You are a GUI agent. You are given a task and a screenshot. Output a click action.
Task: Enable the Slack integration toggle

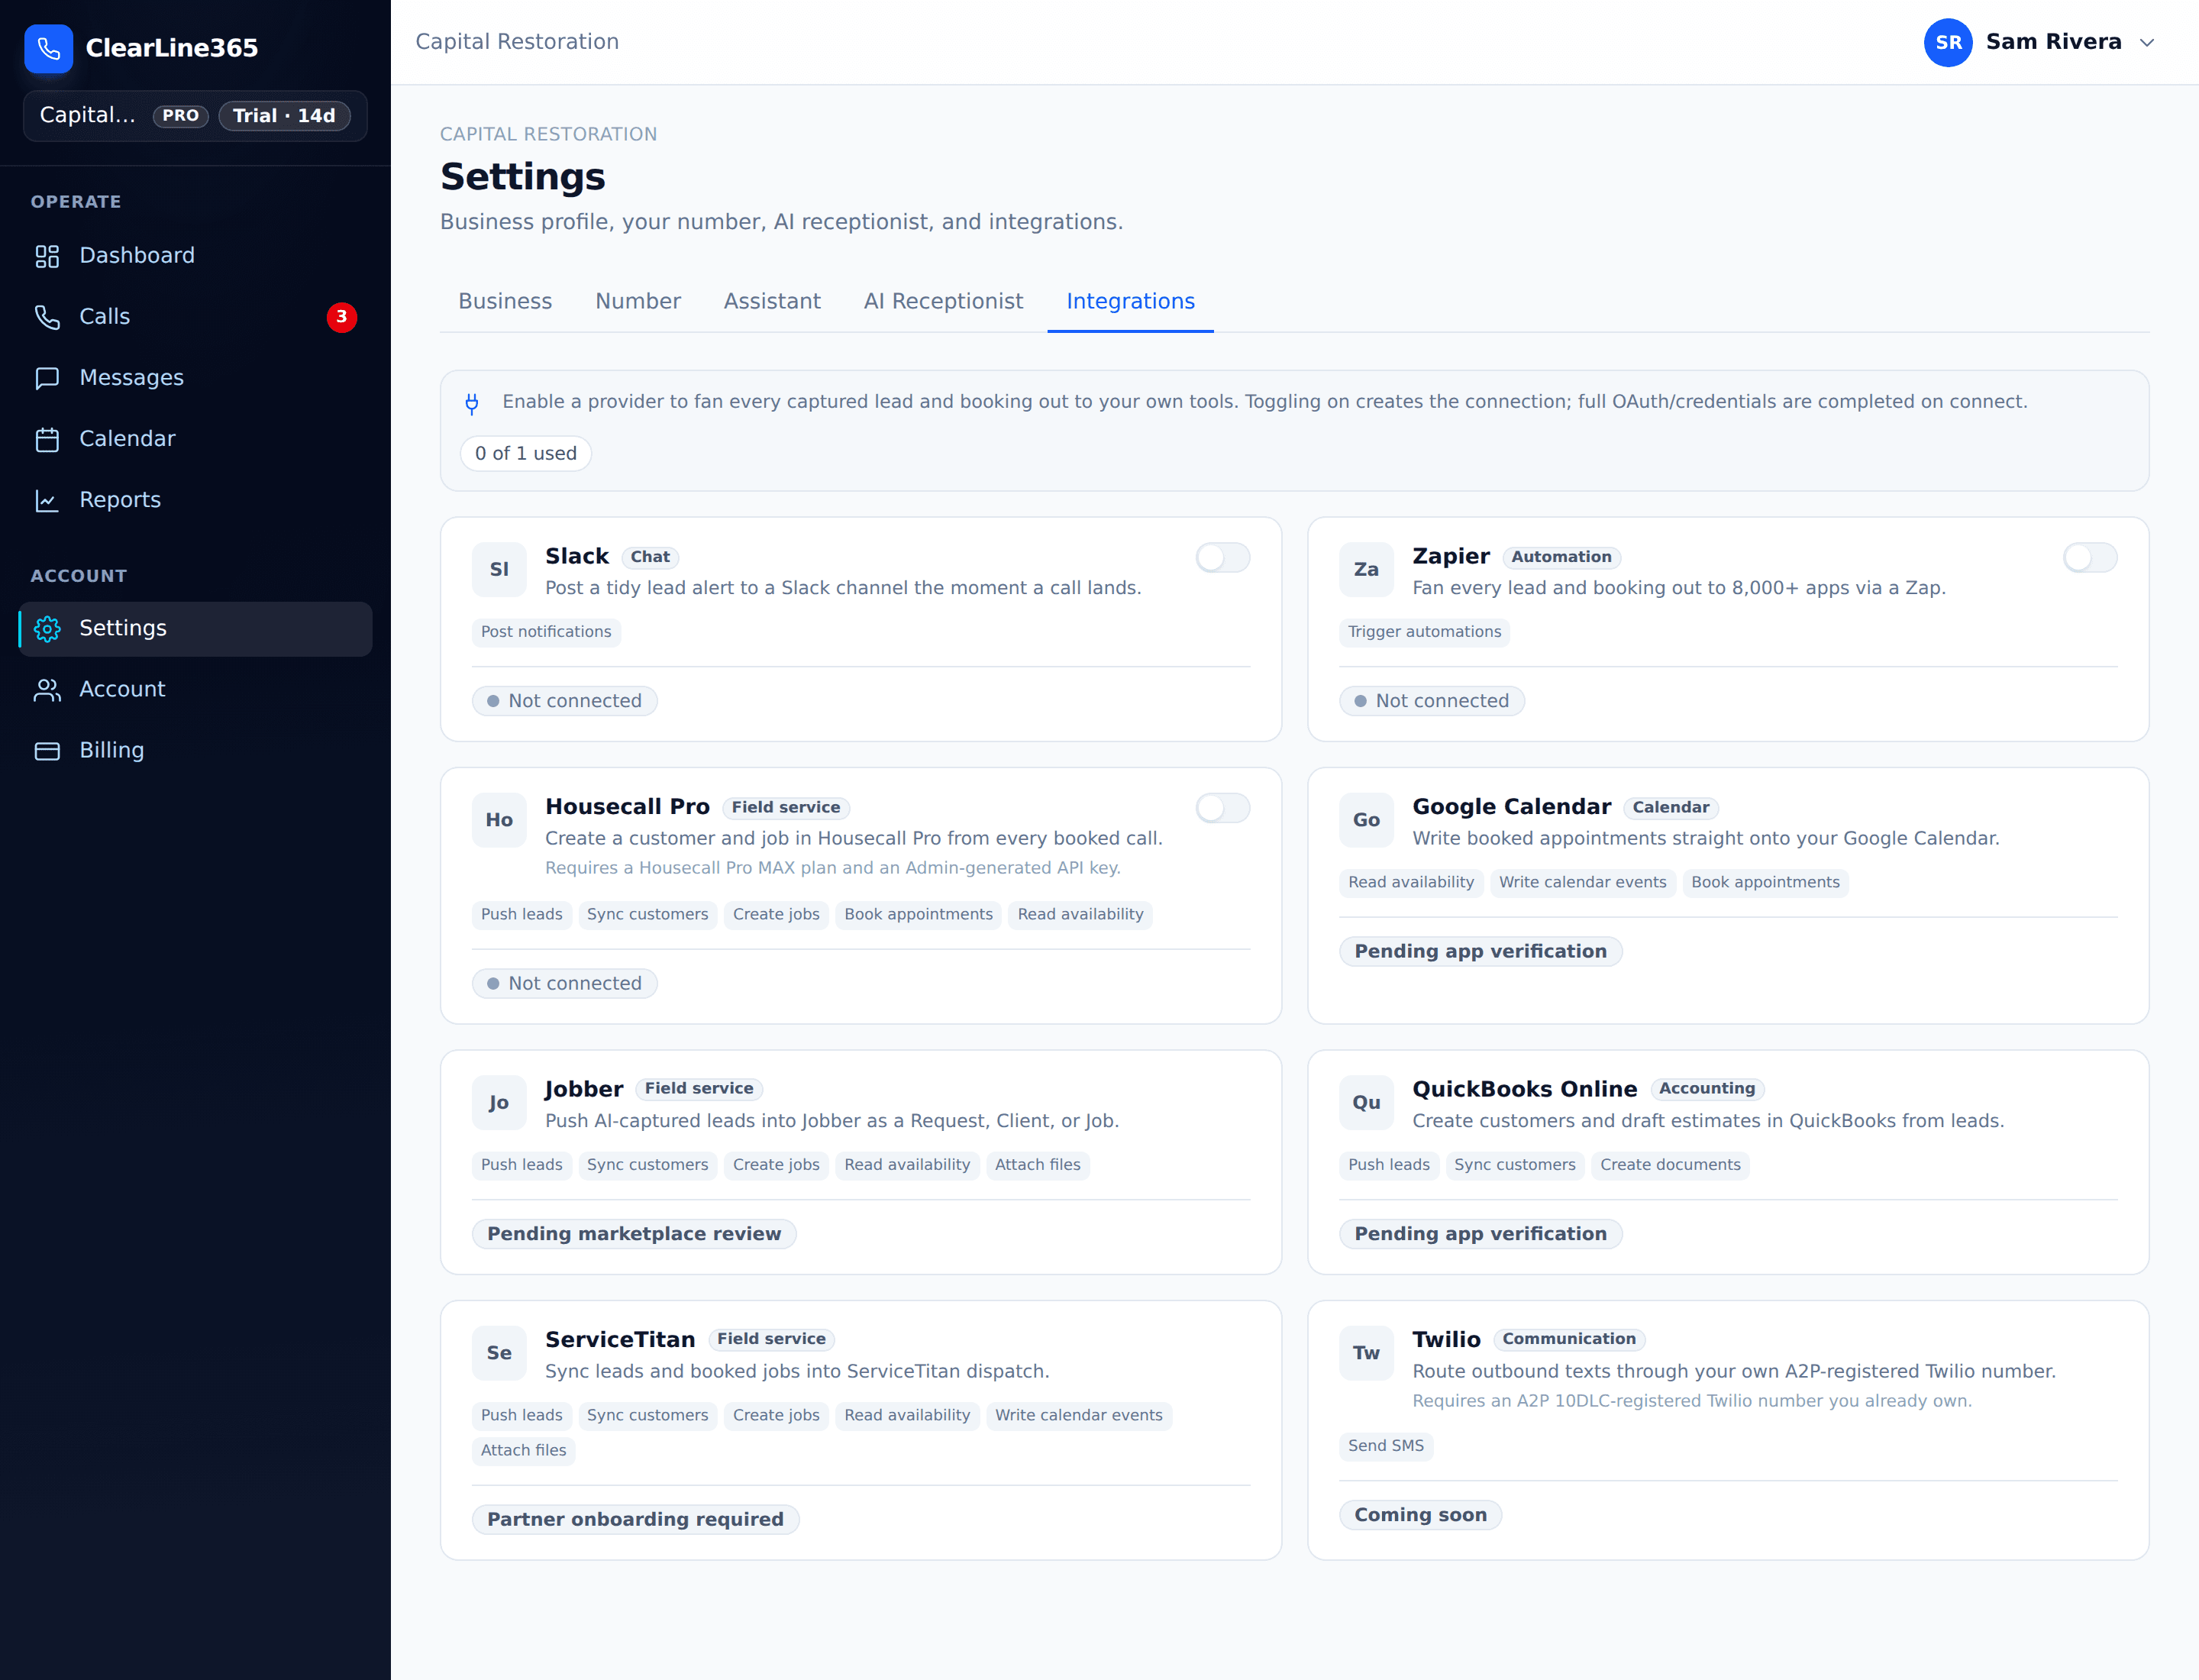(x=1223, y=557)
